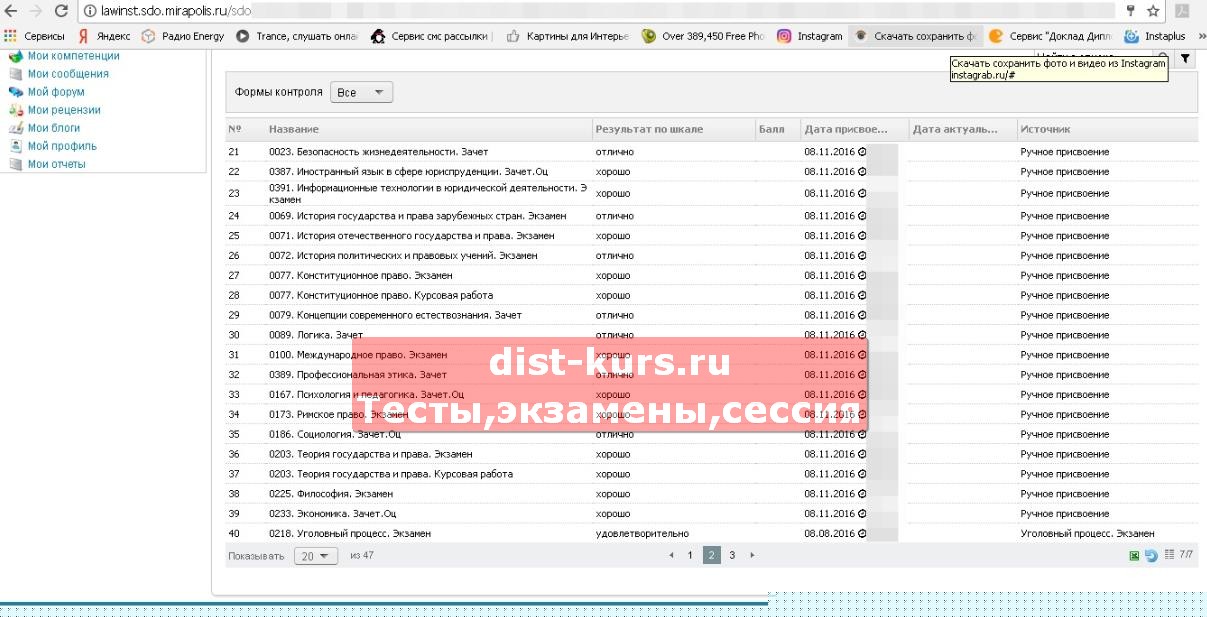Open the Яндекс bookmark
Viewport: 1207px width, 617px height.
click(104, 36)
